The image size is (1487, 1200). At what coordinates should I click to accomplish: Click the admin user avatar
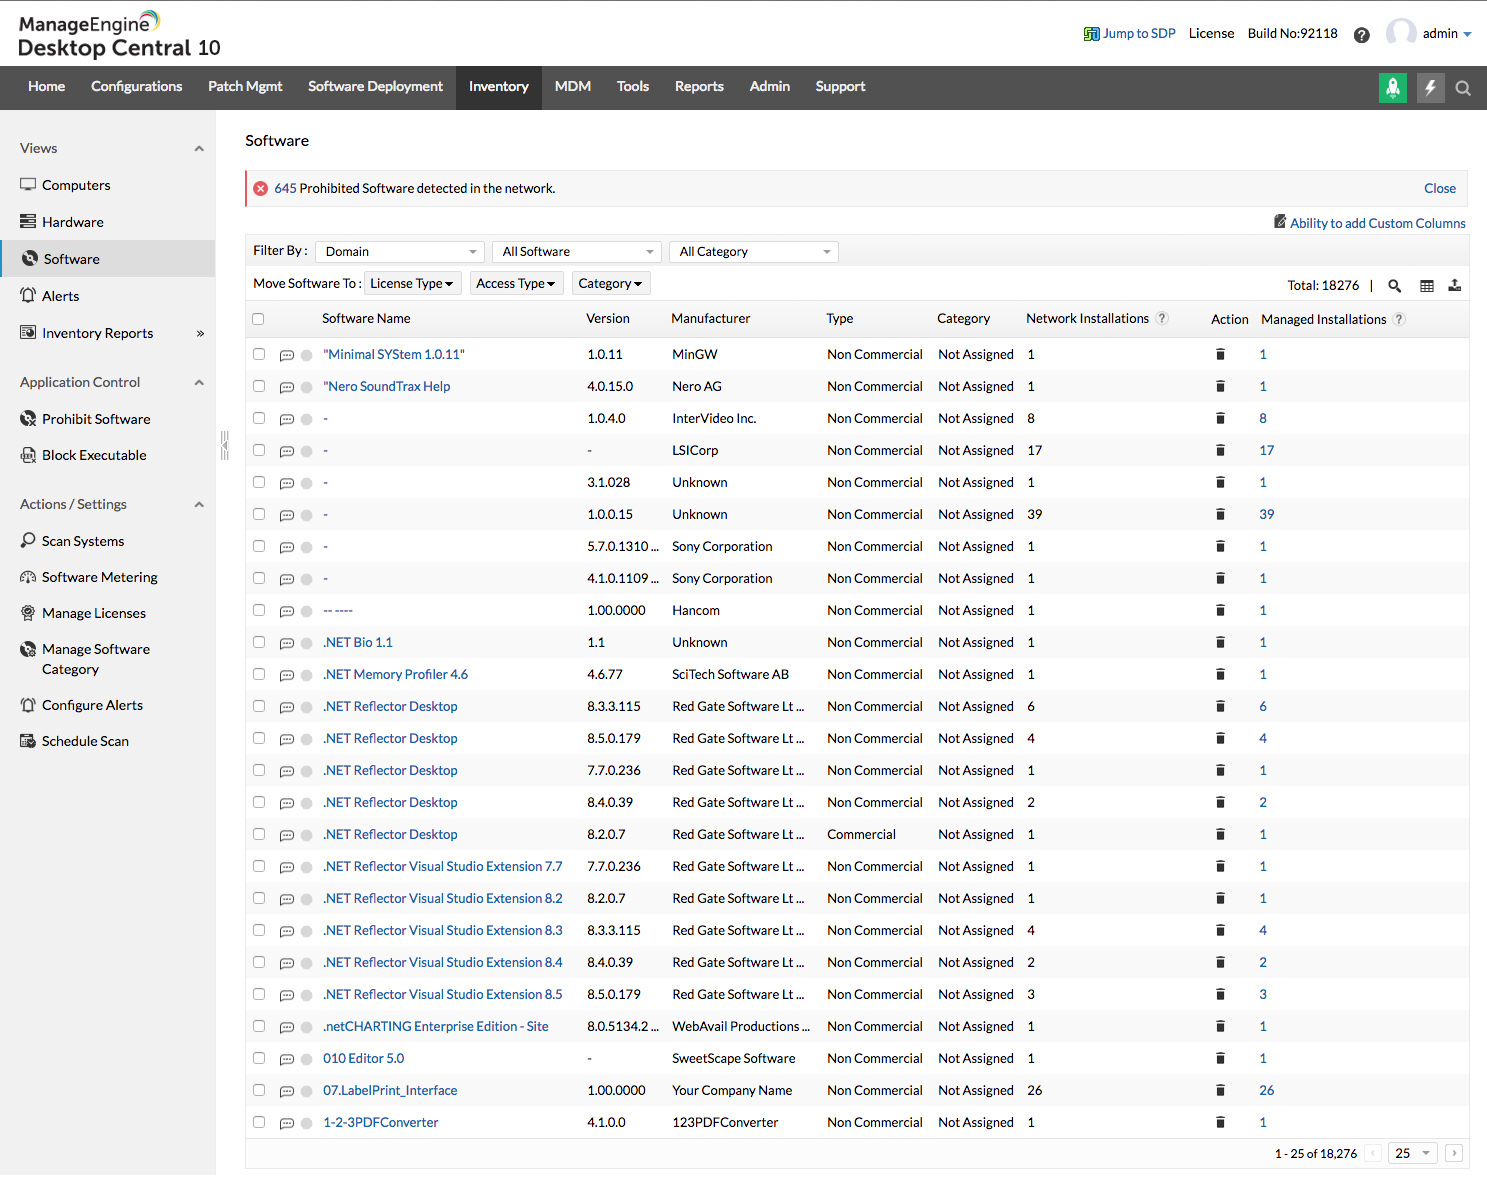[x=1401, y=33]
